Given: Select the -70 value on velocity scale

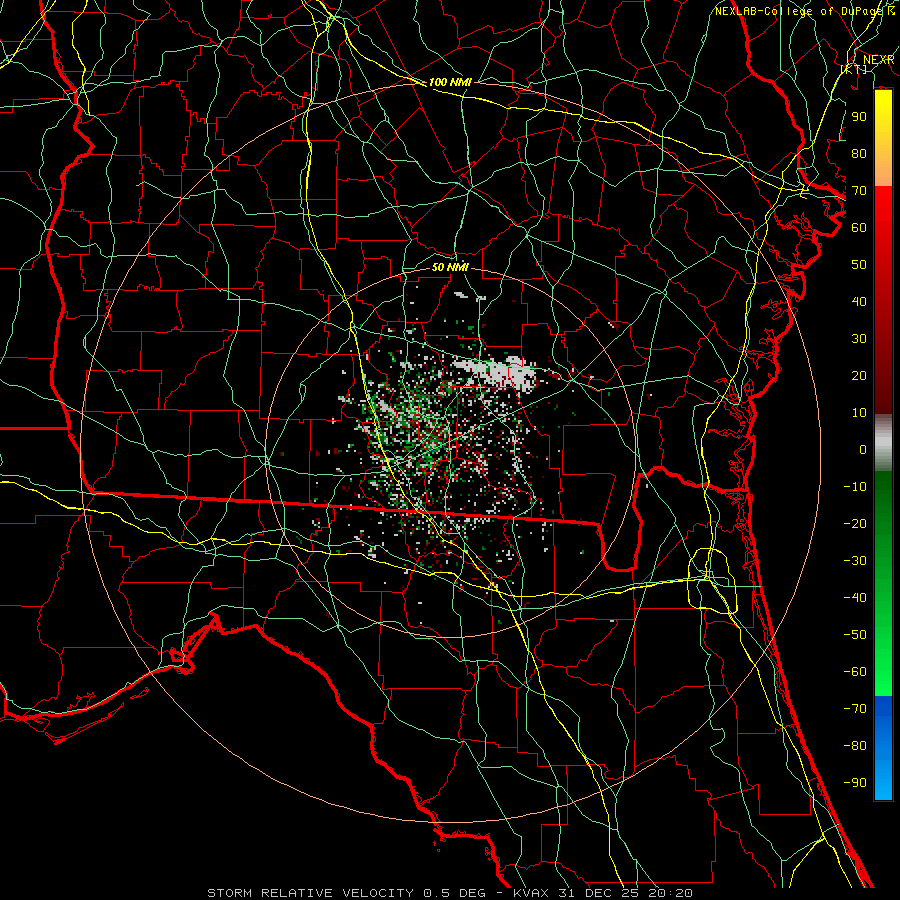Looking at the screenshot, I should tap(855, 709).
